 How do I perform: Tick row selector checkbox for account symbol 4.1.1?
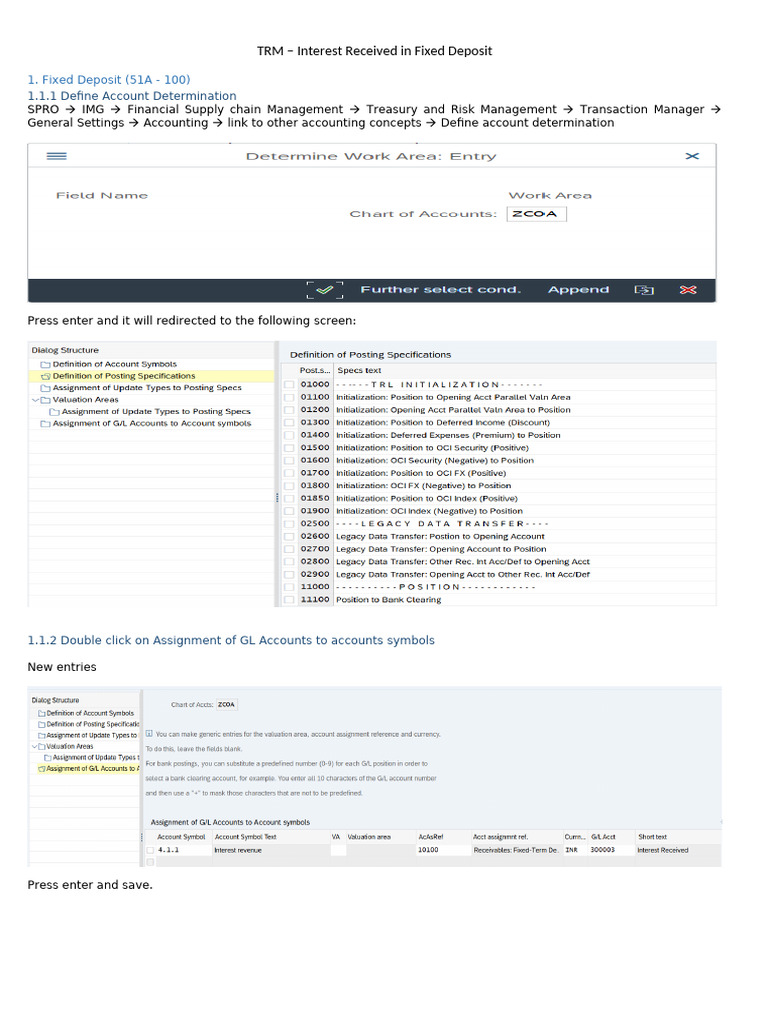[x=150, y=850]
